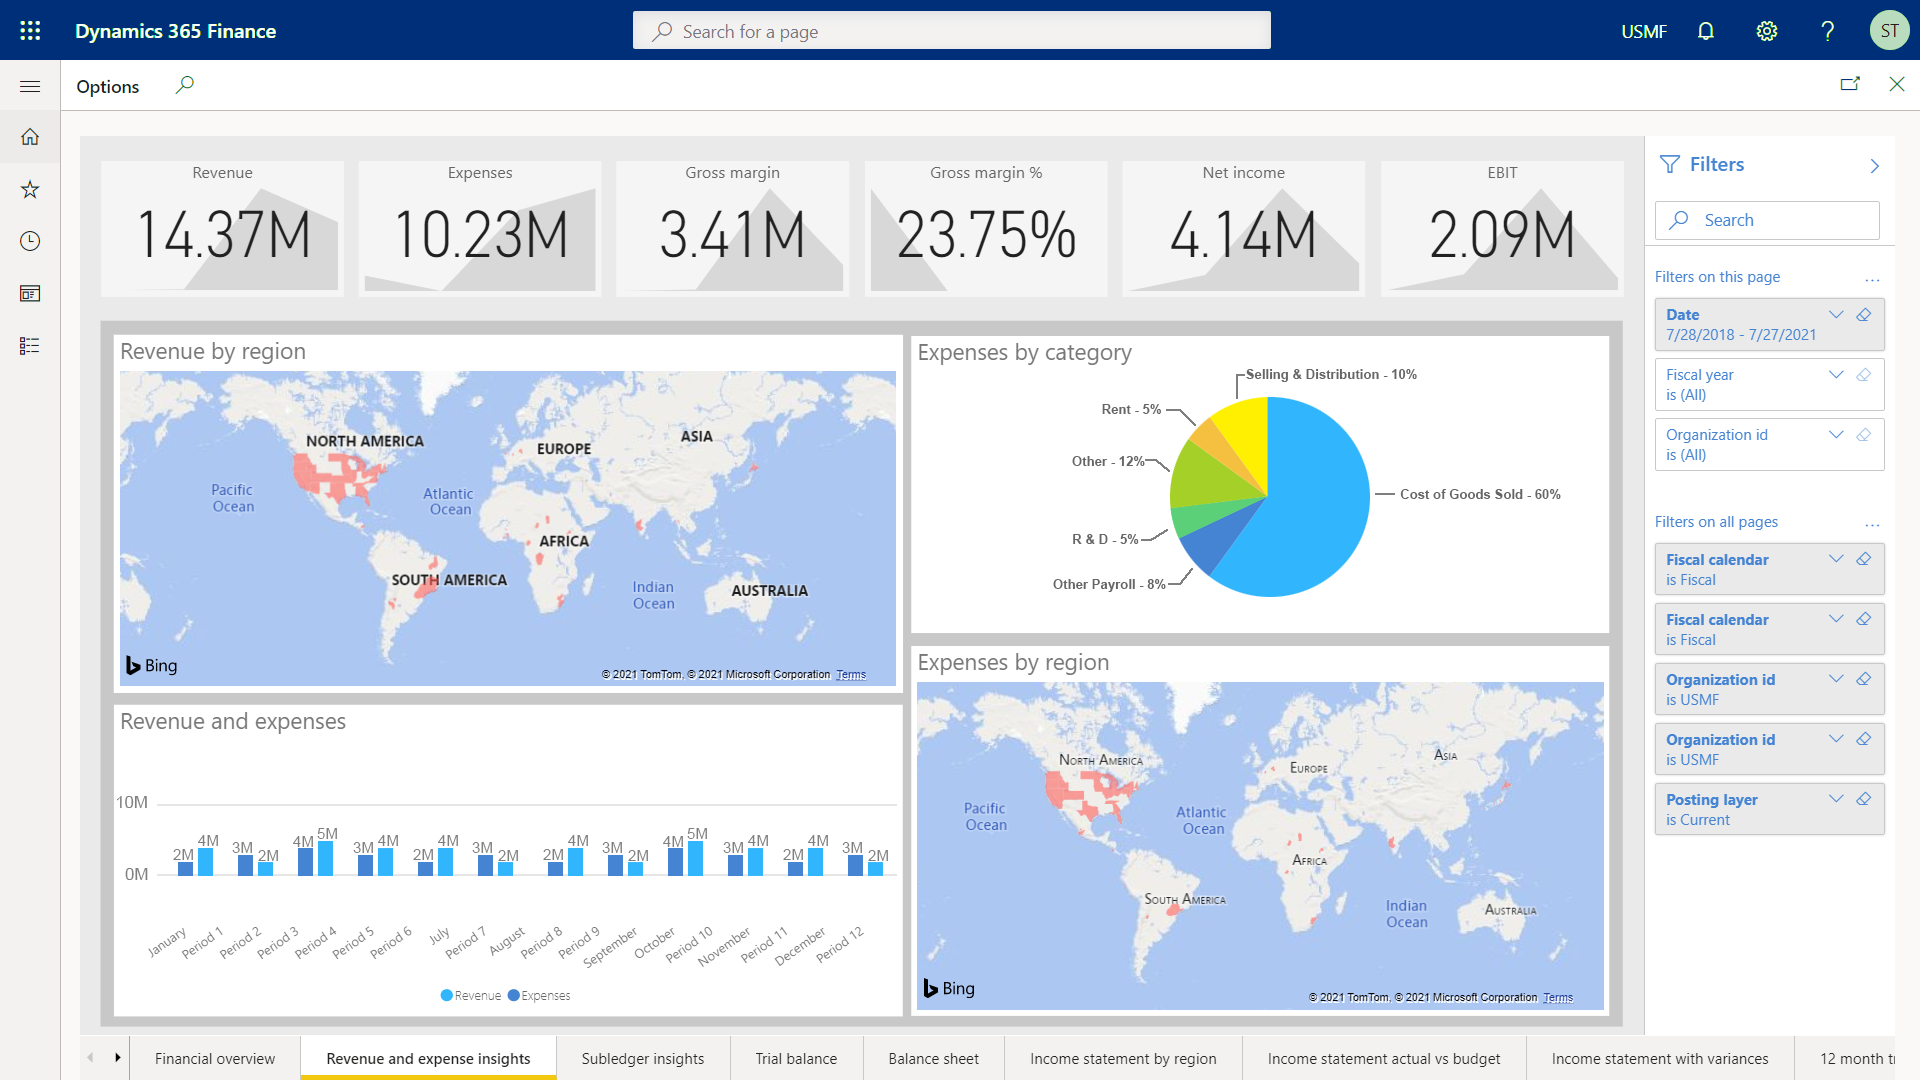
Task: Expand the Fiscal year filter chevron
Action: [1836, 375]
